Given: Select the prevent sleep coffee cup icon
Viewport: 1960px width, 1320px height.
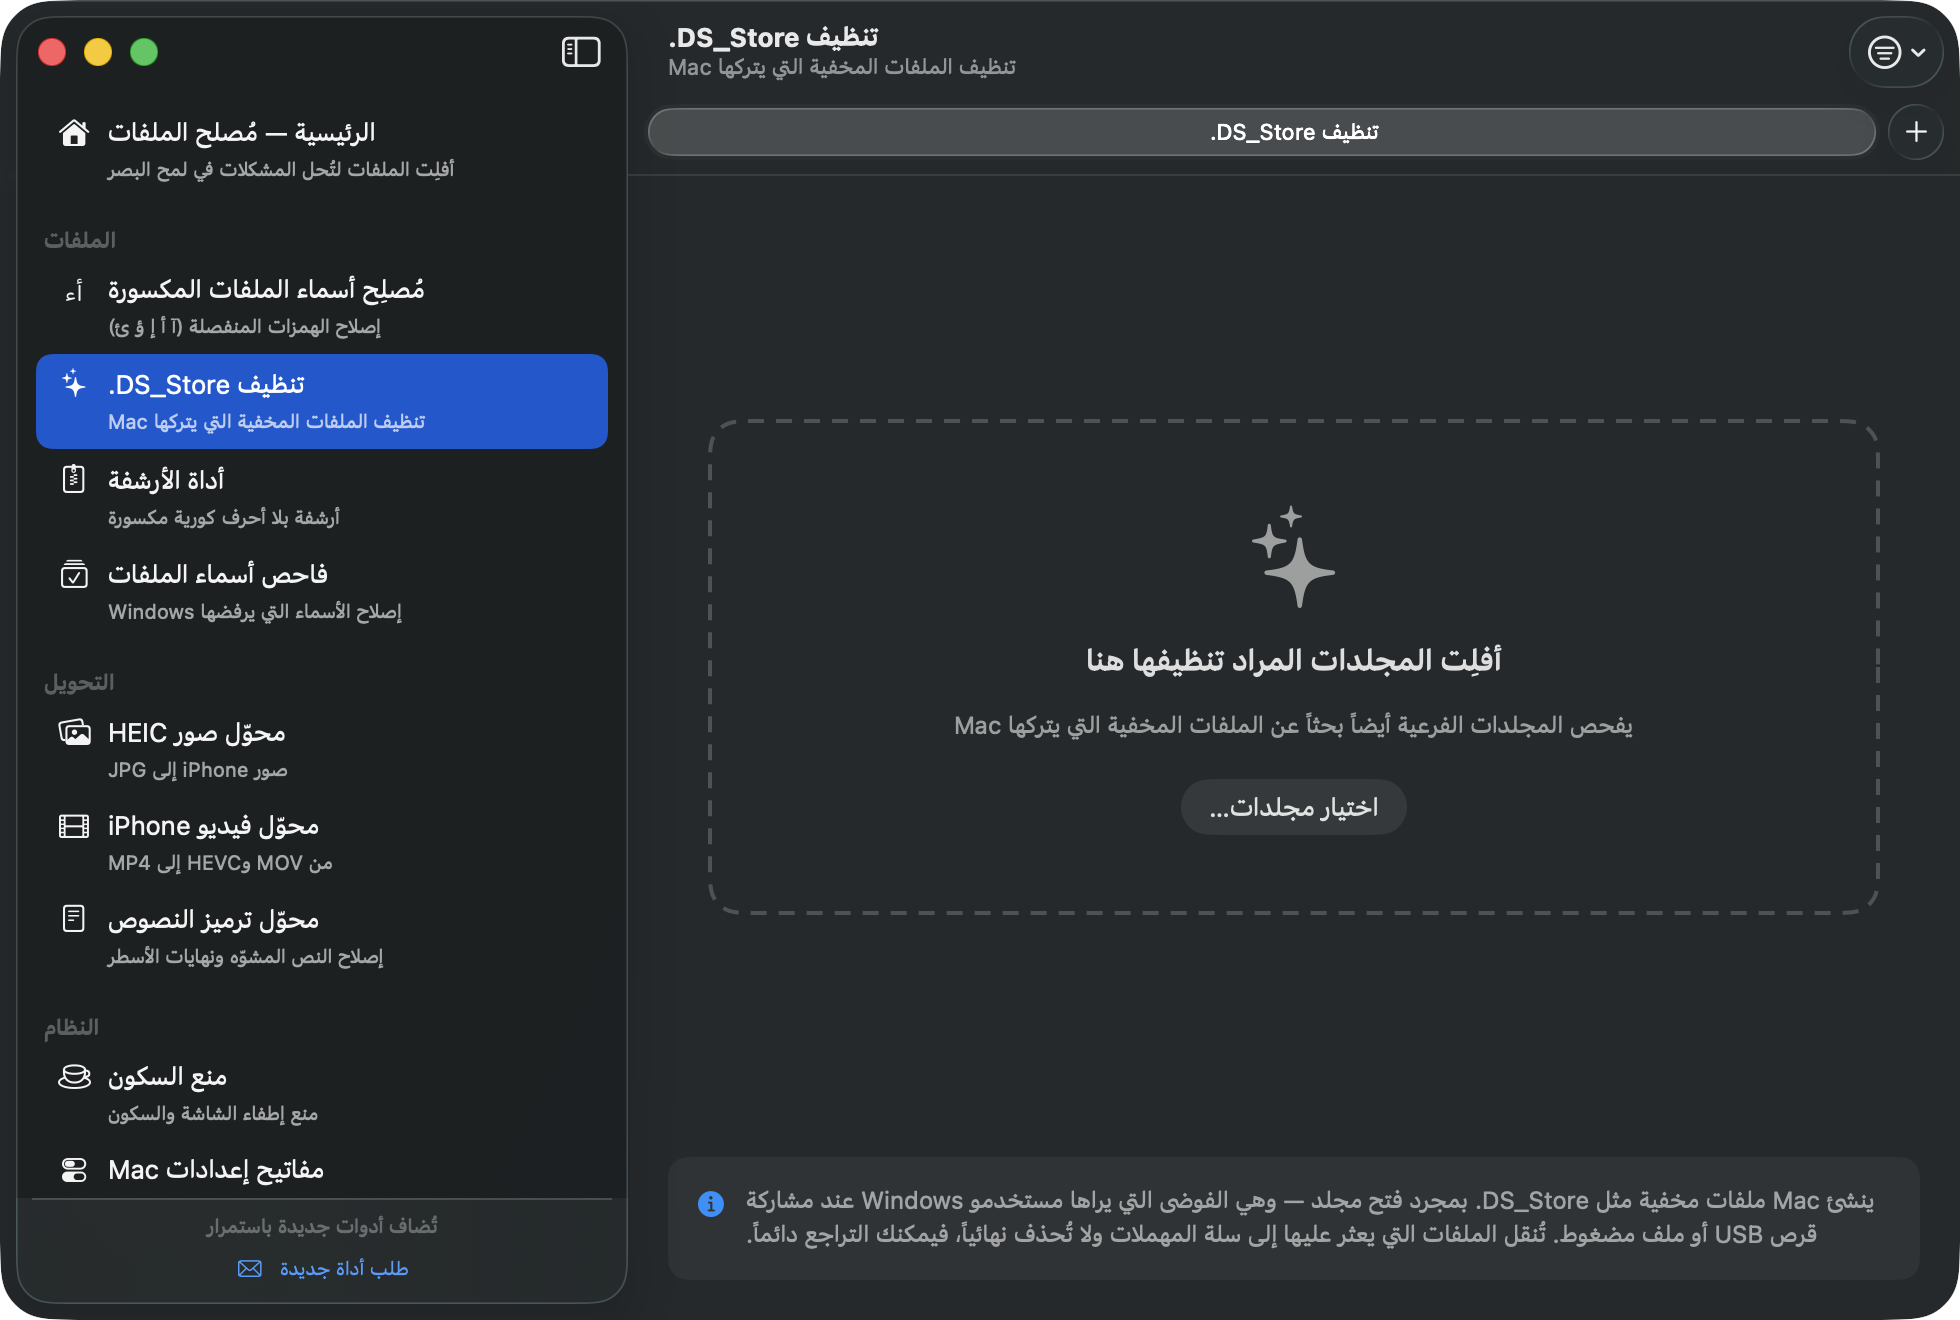Looking at the screenshot, I should (74, 1076).
